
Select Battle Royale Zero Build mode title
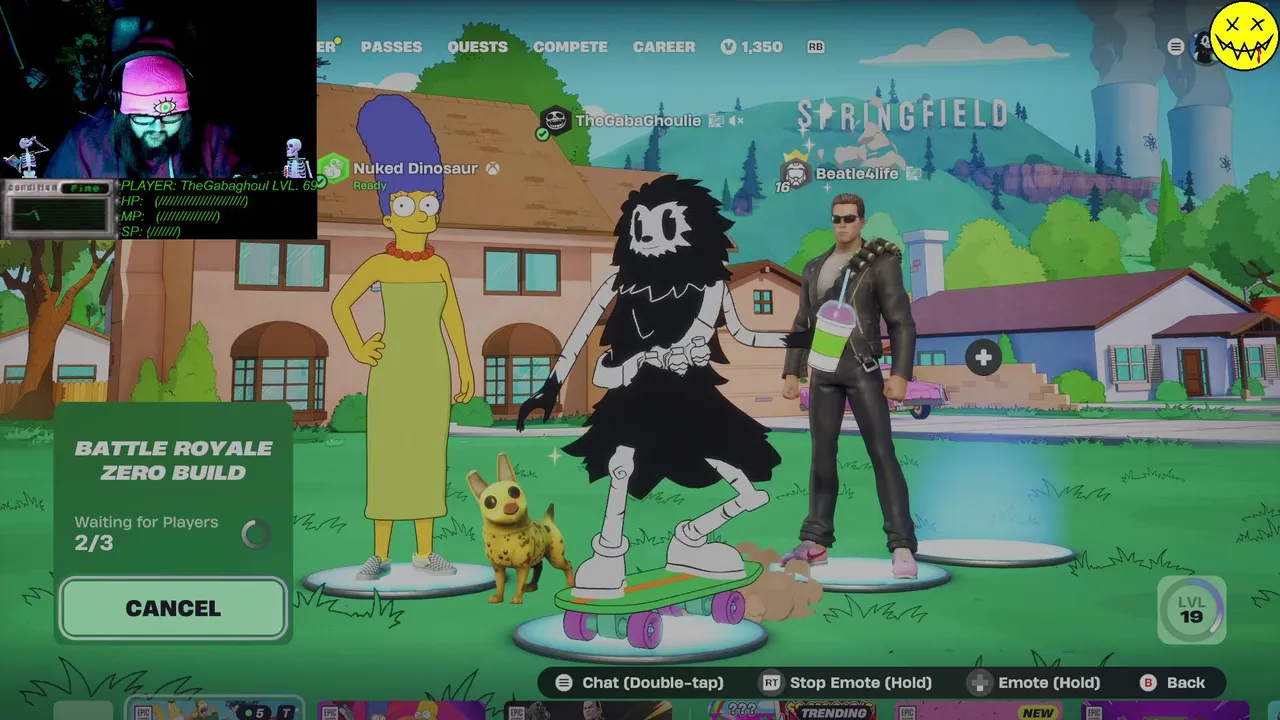tap(173, 460)
